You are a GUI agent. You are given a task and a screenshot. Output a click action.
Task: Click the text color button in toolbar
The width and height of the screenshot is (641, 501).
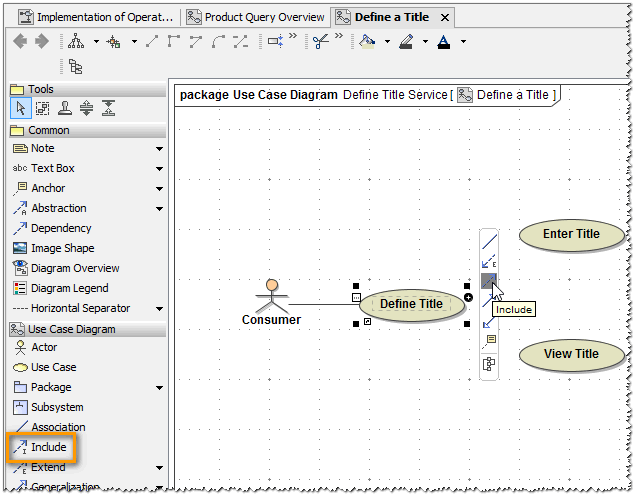click(x=443, y=42)
